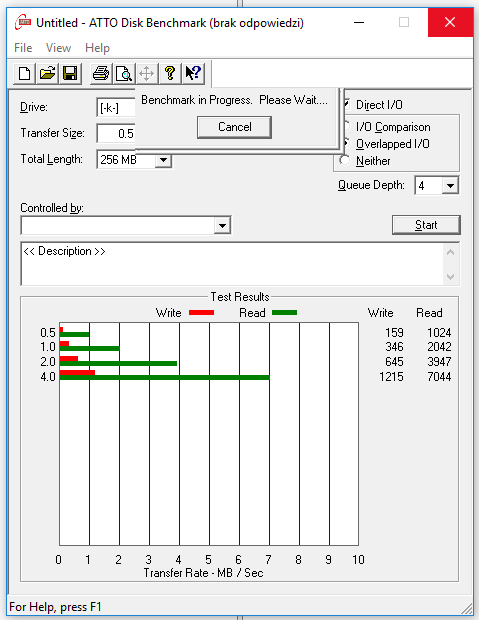The height and width of the screenshot is (620, 479).
Task: Click the Read value 3947
Action: click(x=439, y=361)
